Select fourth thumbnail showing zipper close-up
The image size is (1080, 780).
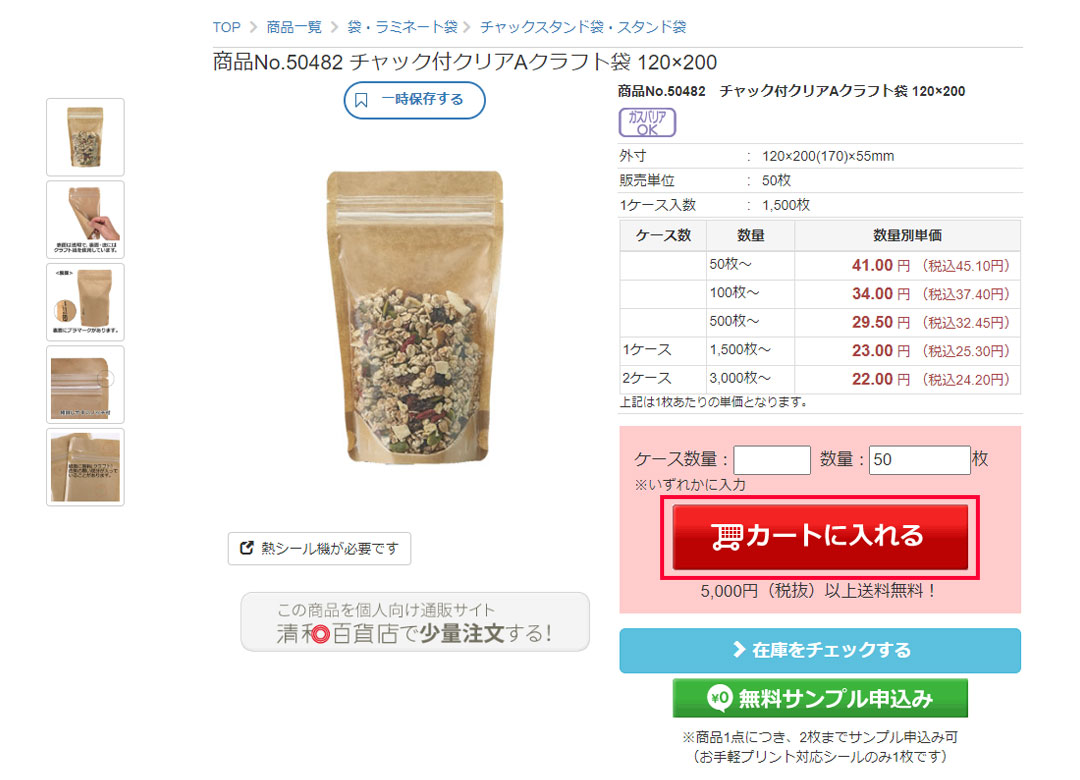pos(85,384)
